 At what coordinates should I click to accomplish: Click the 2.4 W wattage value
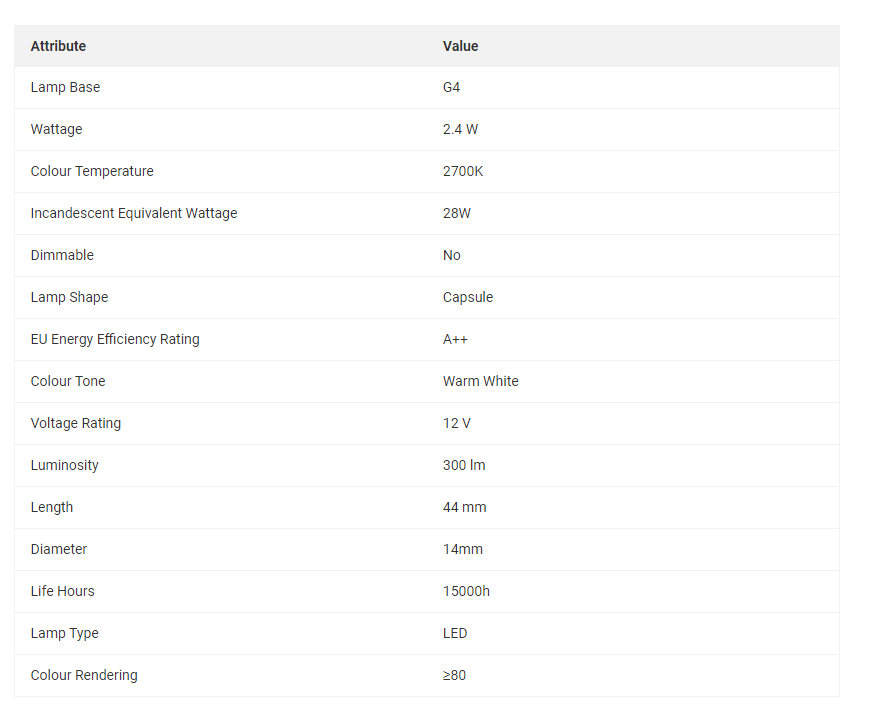[x=460, y=129]
